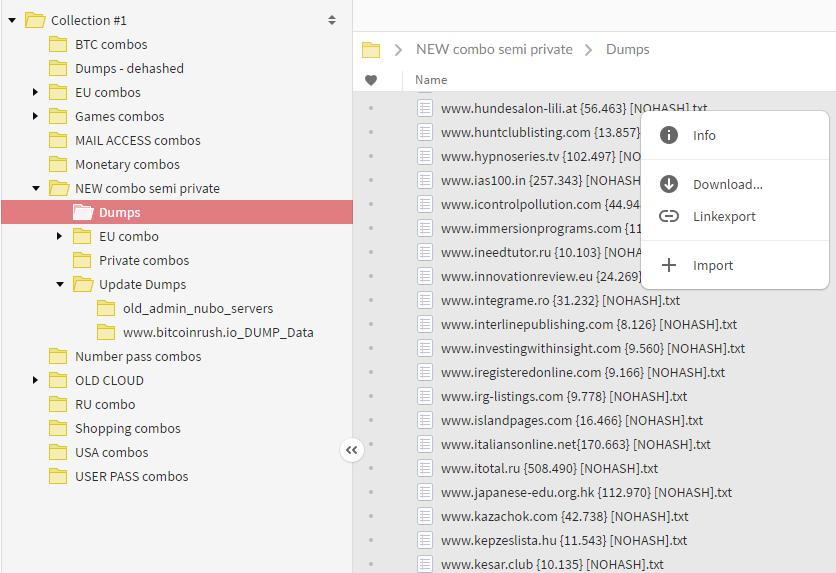This screenshot has height=573, width=836.
Task: Sort files by the Name column
Action: [x=431, y=80]
